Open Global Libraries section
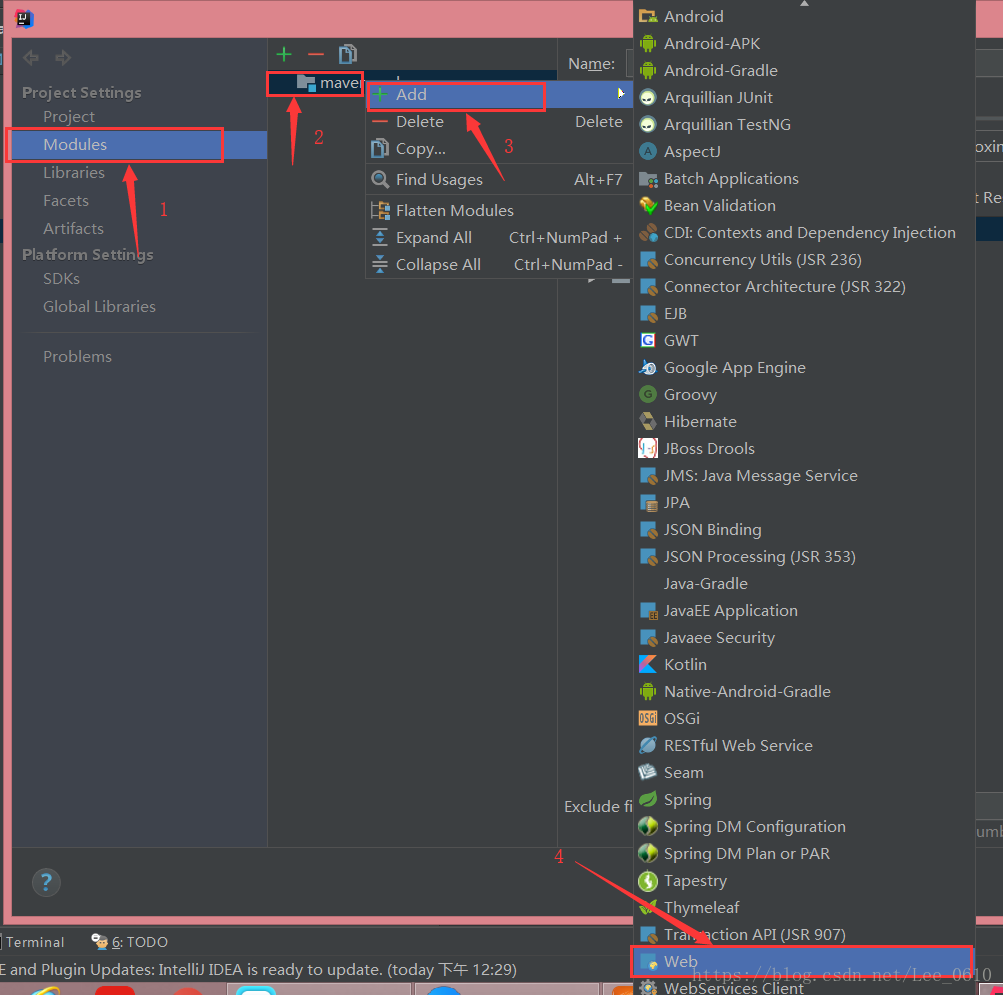Viewport: 1003px width, 995px height. [x=99, y=306]
